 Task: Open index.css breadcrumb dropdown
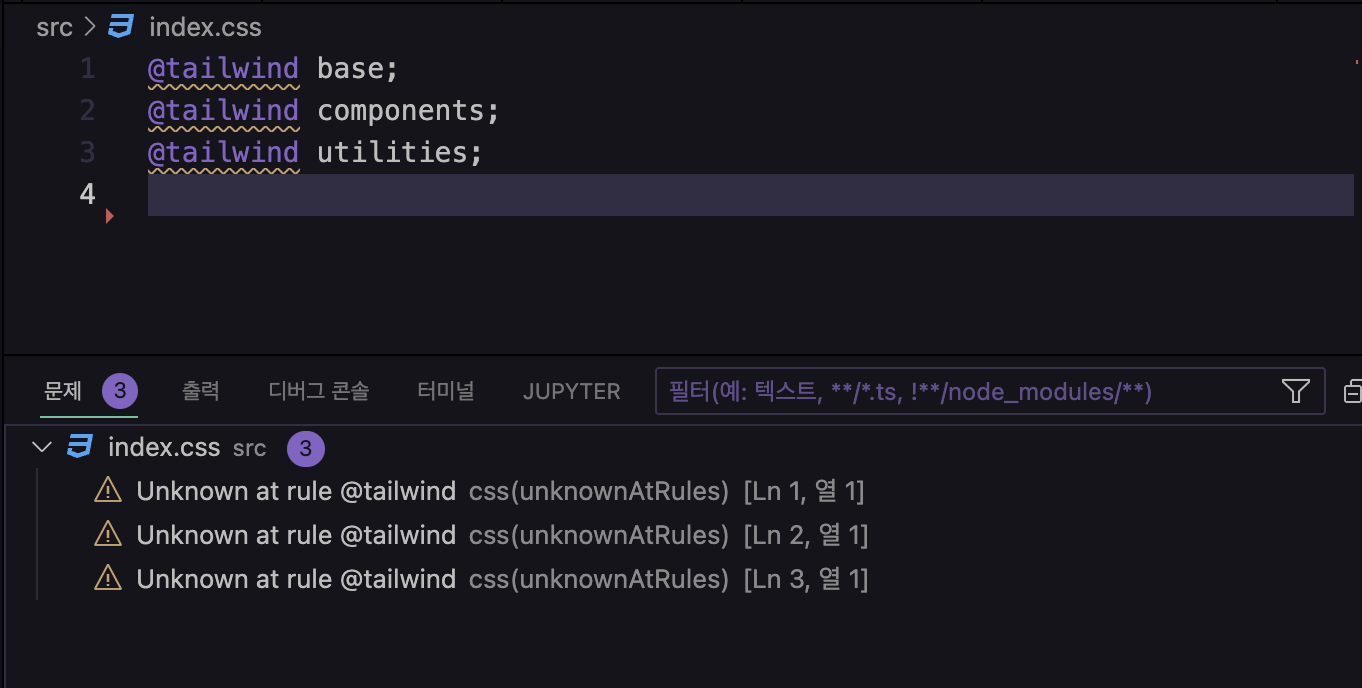(x=205, y=27)
